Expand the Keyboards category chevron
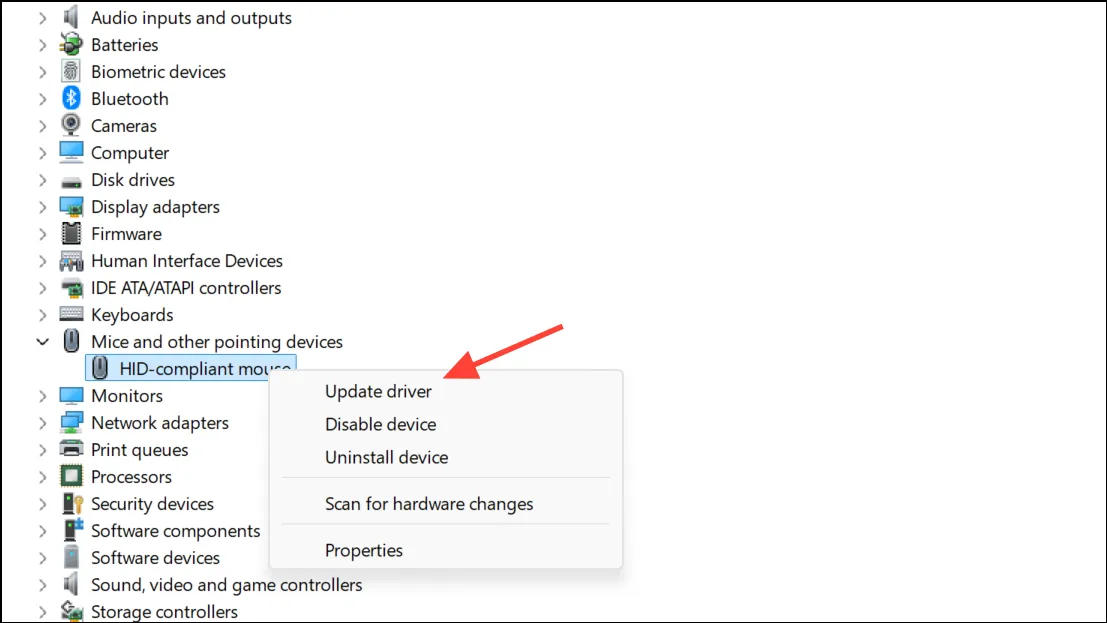 pos(42,314)
